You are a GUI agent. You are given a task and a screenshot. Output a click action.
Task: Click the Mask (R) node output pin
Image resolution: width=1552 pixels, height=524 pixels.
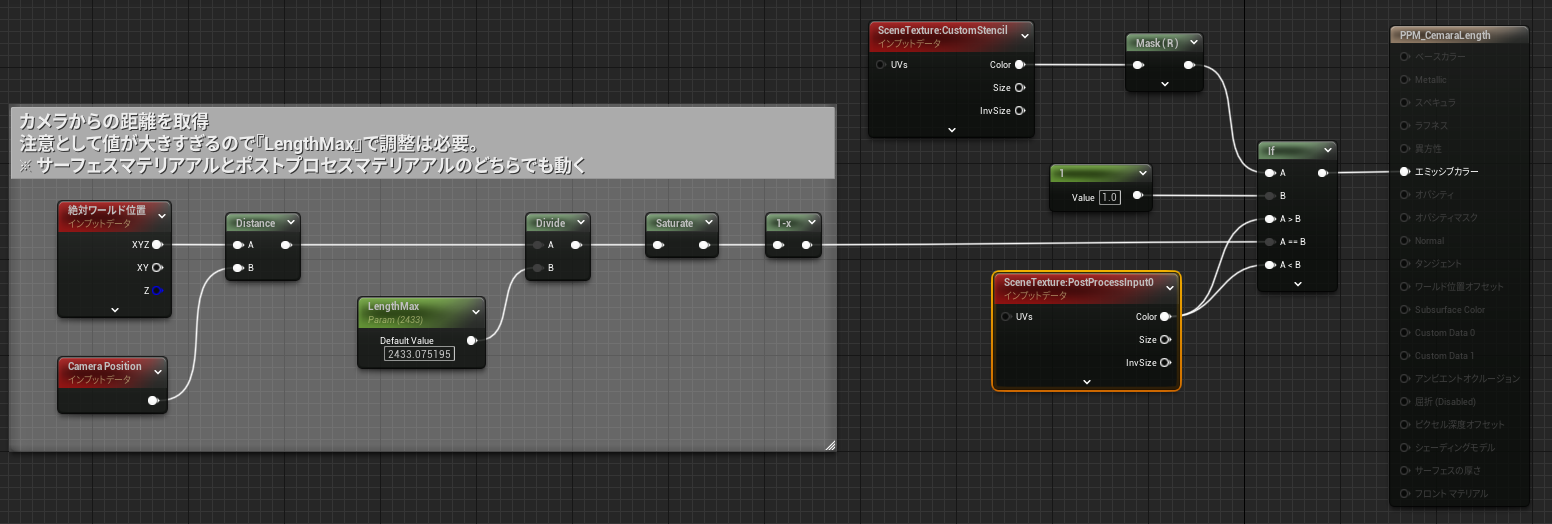[1189, 66]
